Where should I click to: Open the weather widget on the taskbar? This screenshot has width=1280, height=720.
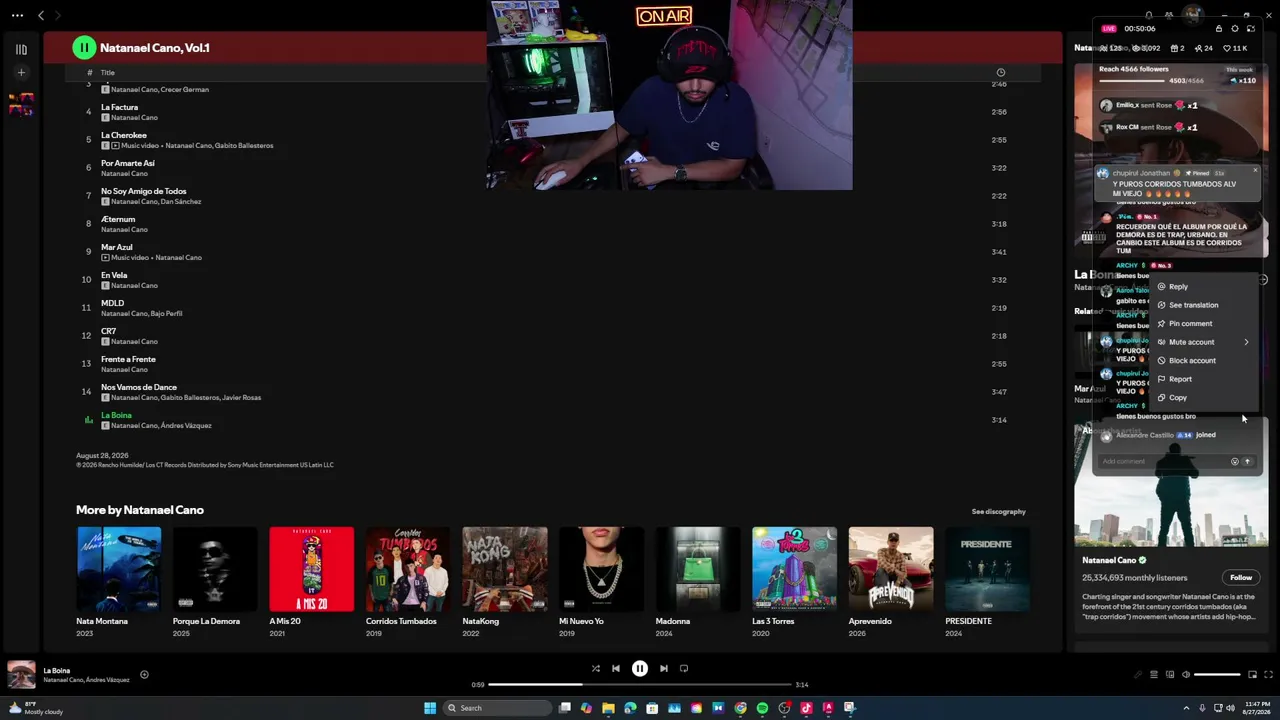click(x=35, y=708)
